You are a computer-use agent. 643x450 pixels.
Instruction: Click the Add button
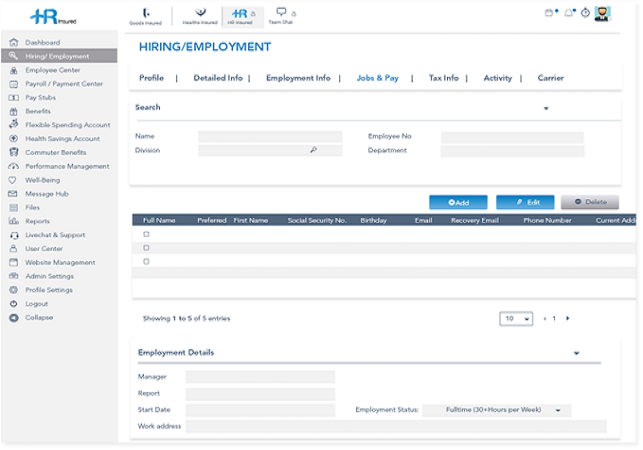pyautogui.click(x=458, y=202)
